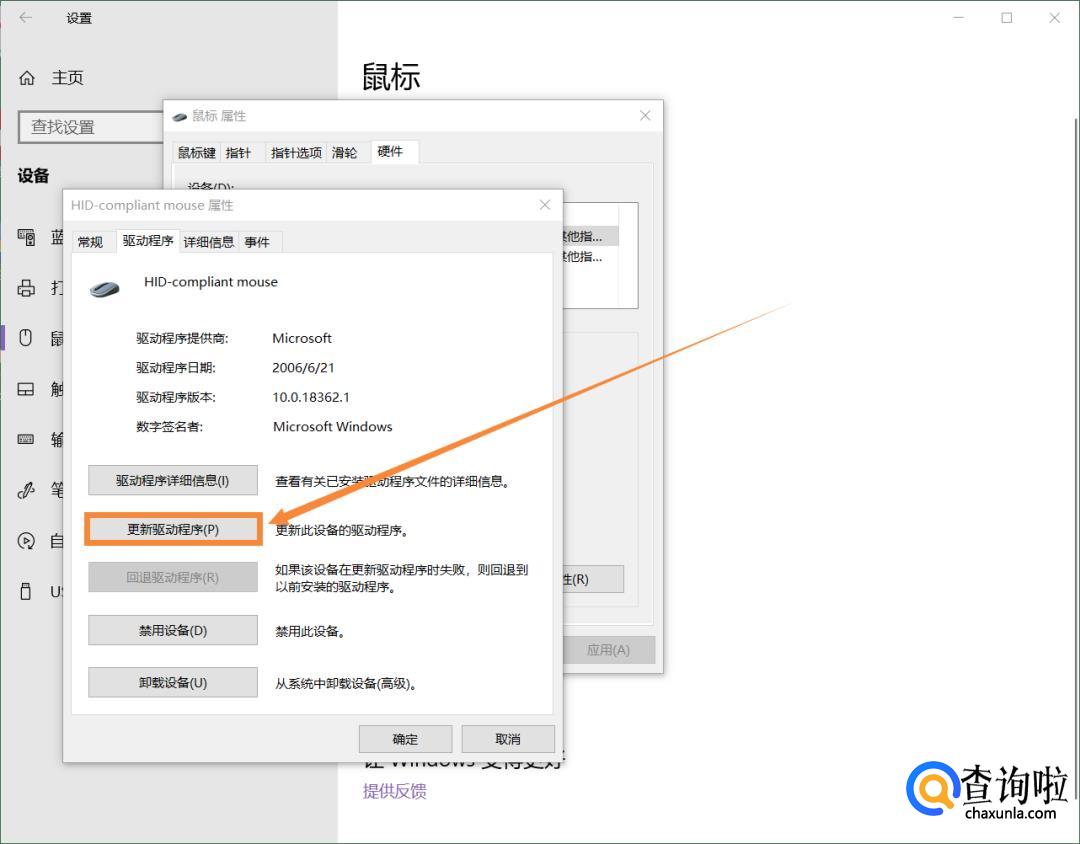Open the USB icon in sidebar

click(x=27, y=591)
